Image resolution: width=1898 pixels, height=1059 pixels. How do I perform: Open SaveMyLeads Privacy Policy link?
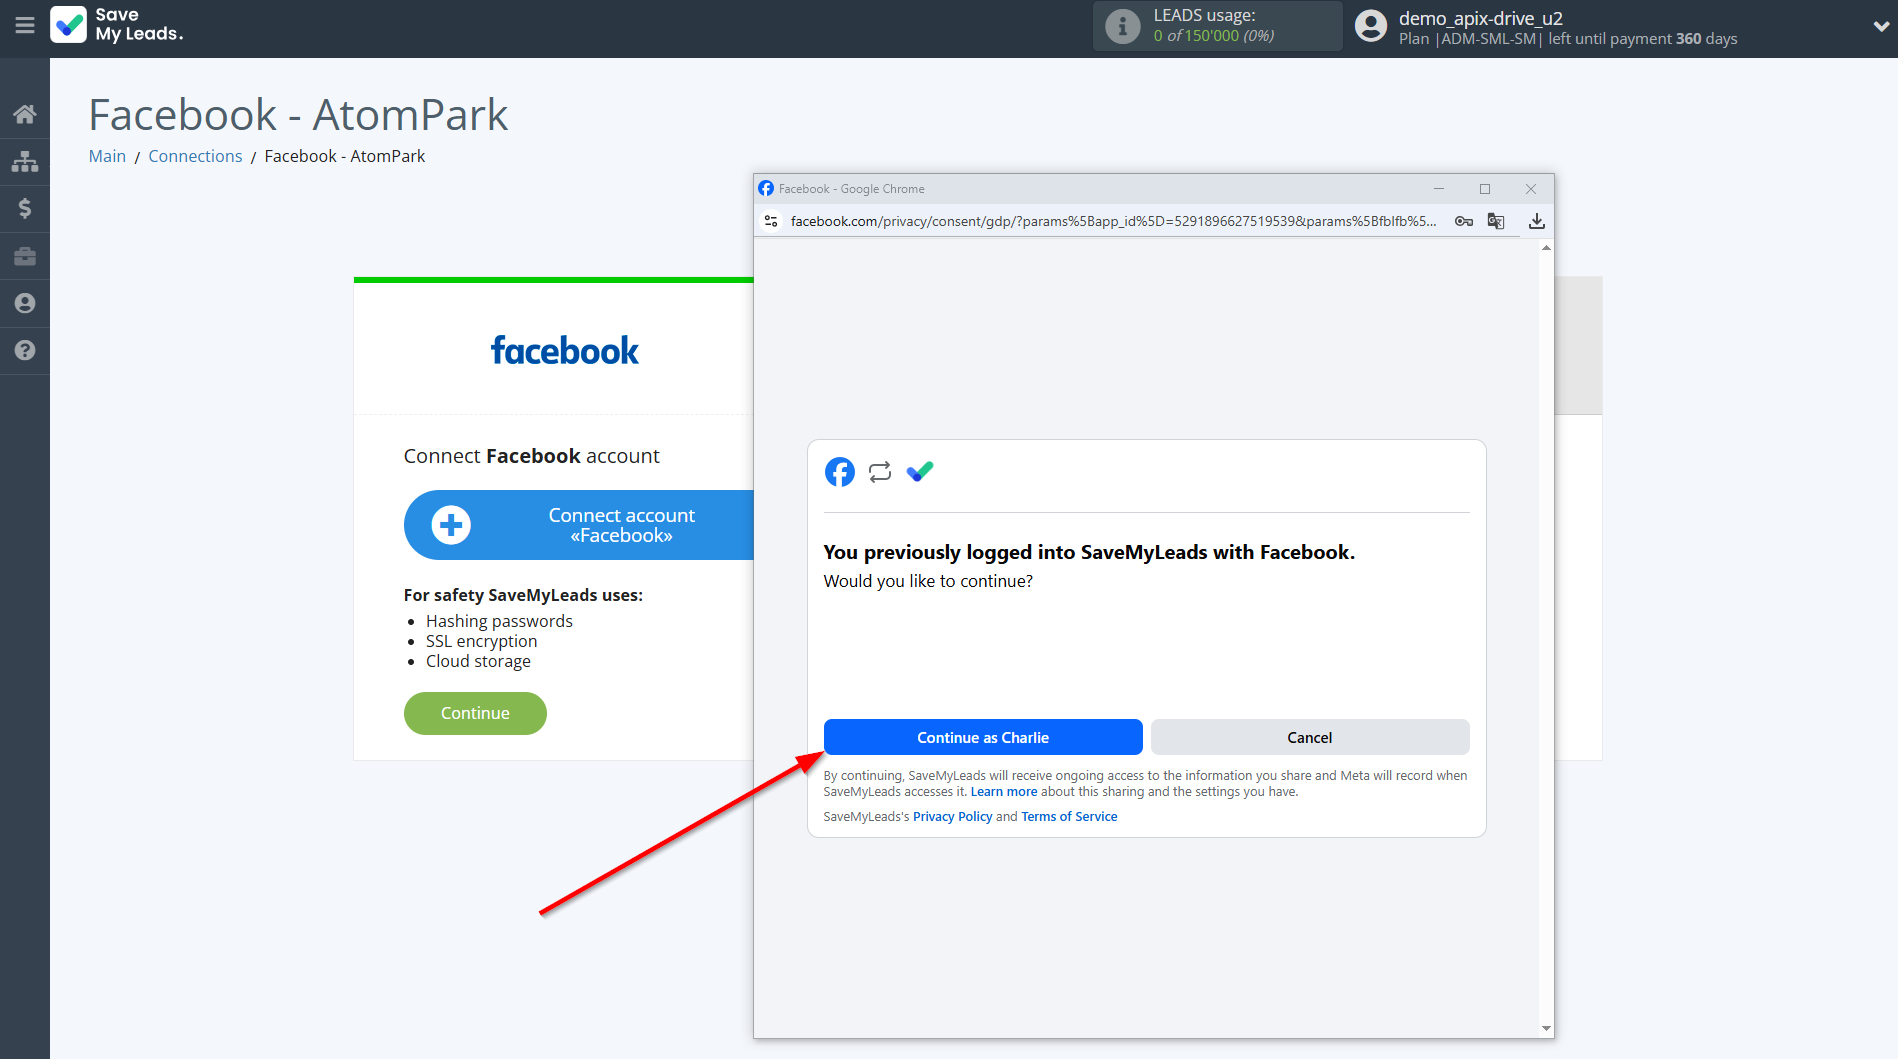(952, 817)
